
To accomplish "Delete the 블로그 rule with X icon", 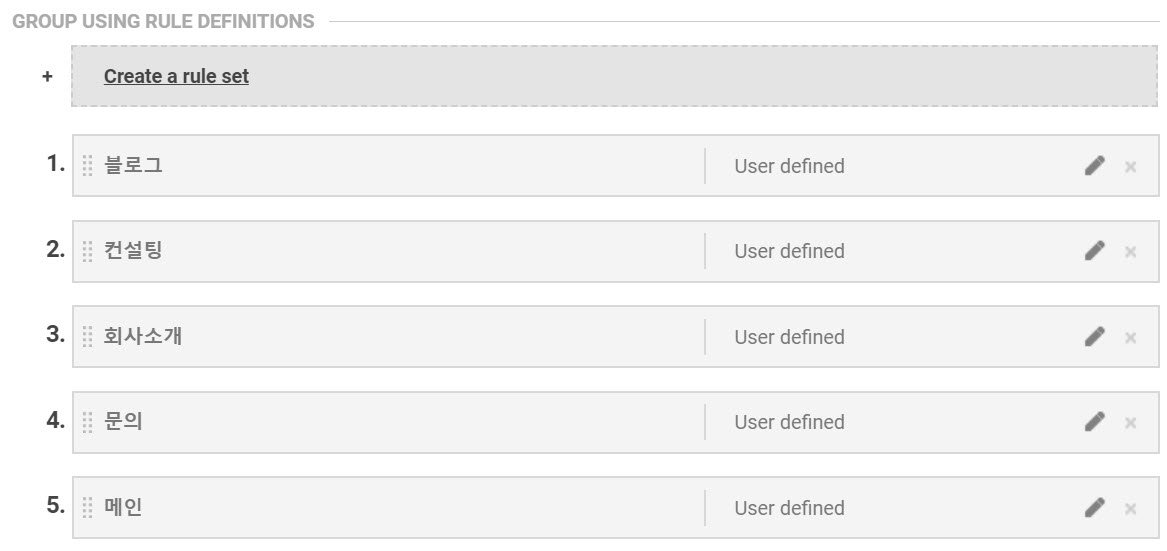I will (x=1131, y=167).
